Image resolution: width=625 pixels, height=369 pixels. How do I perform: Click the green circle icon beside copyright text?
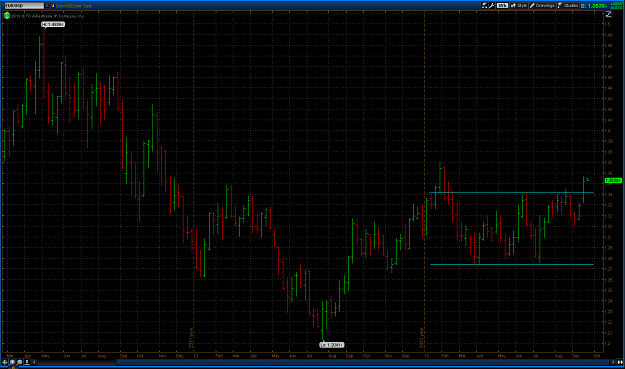[7, 16]
